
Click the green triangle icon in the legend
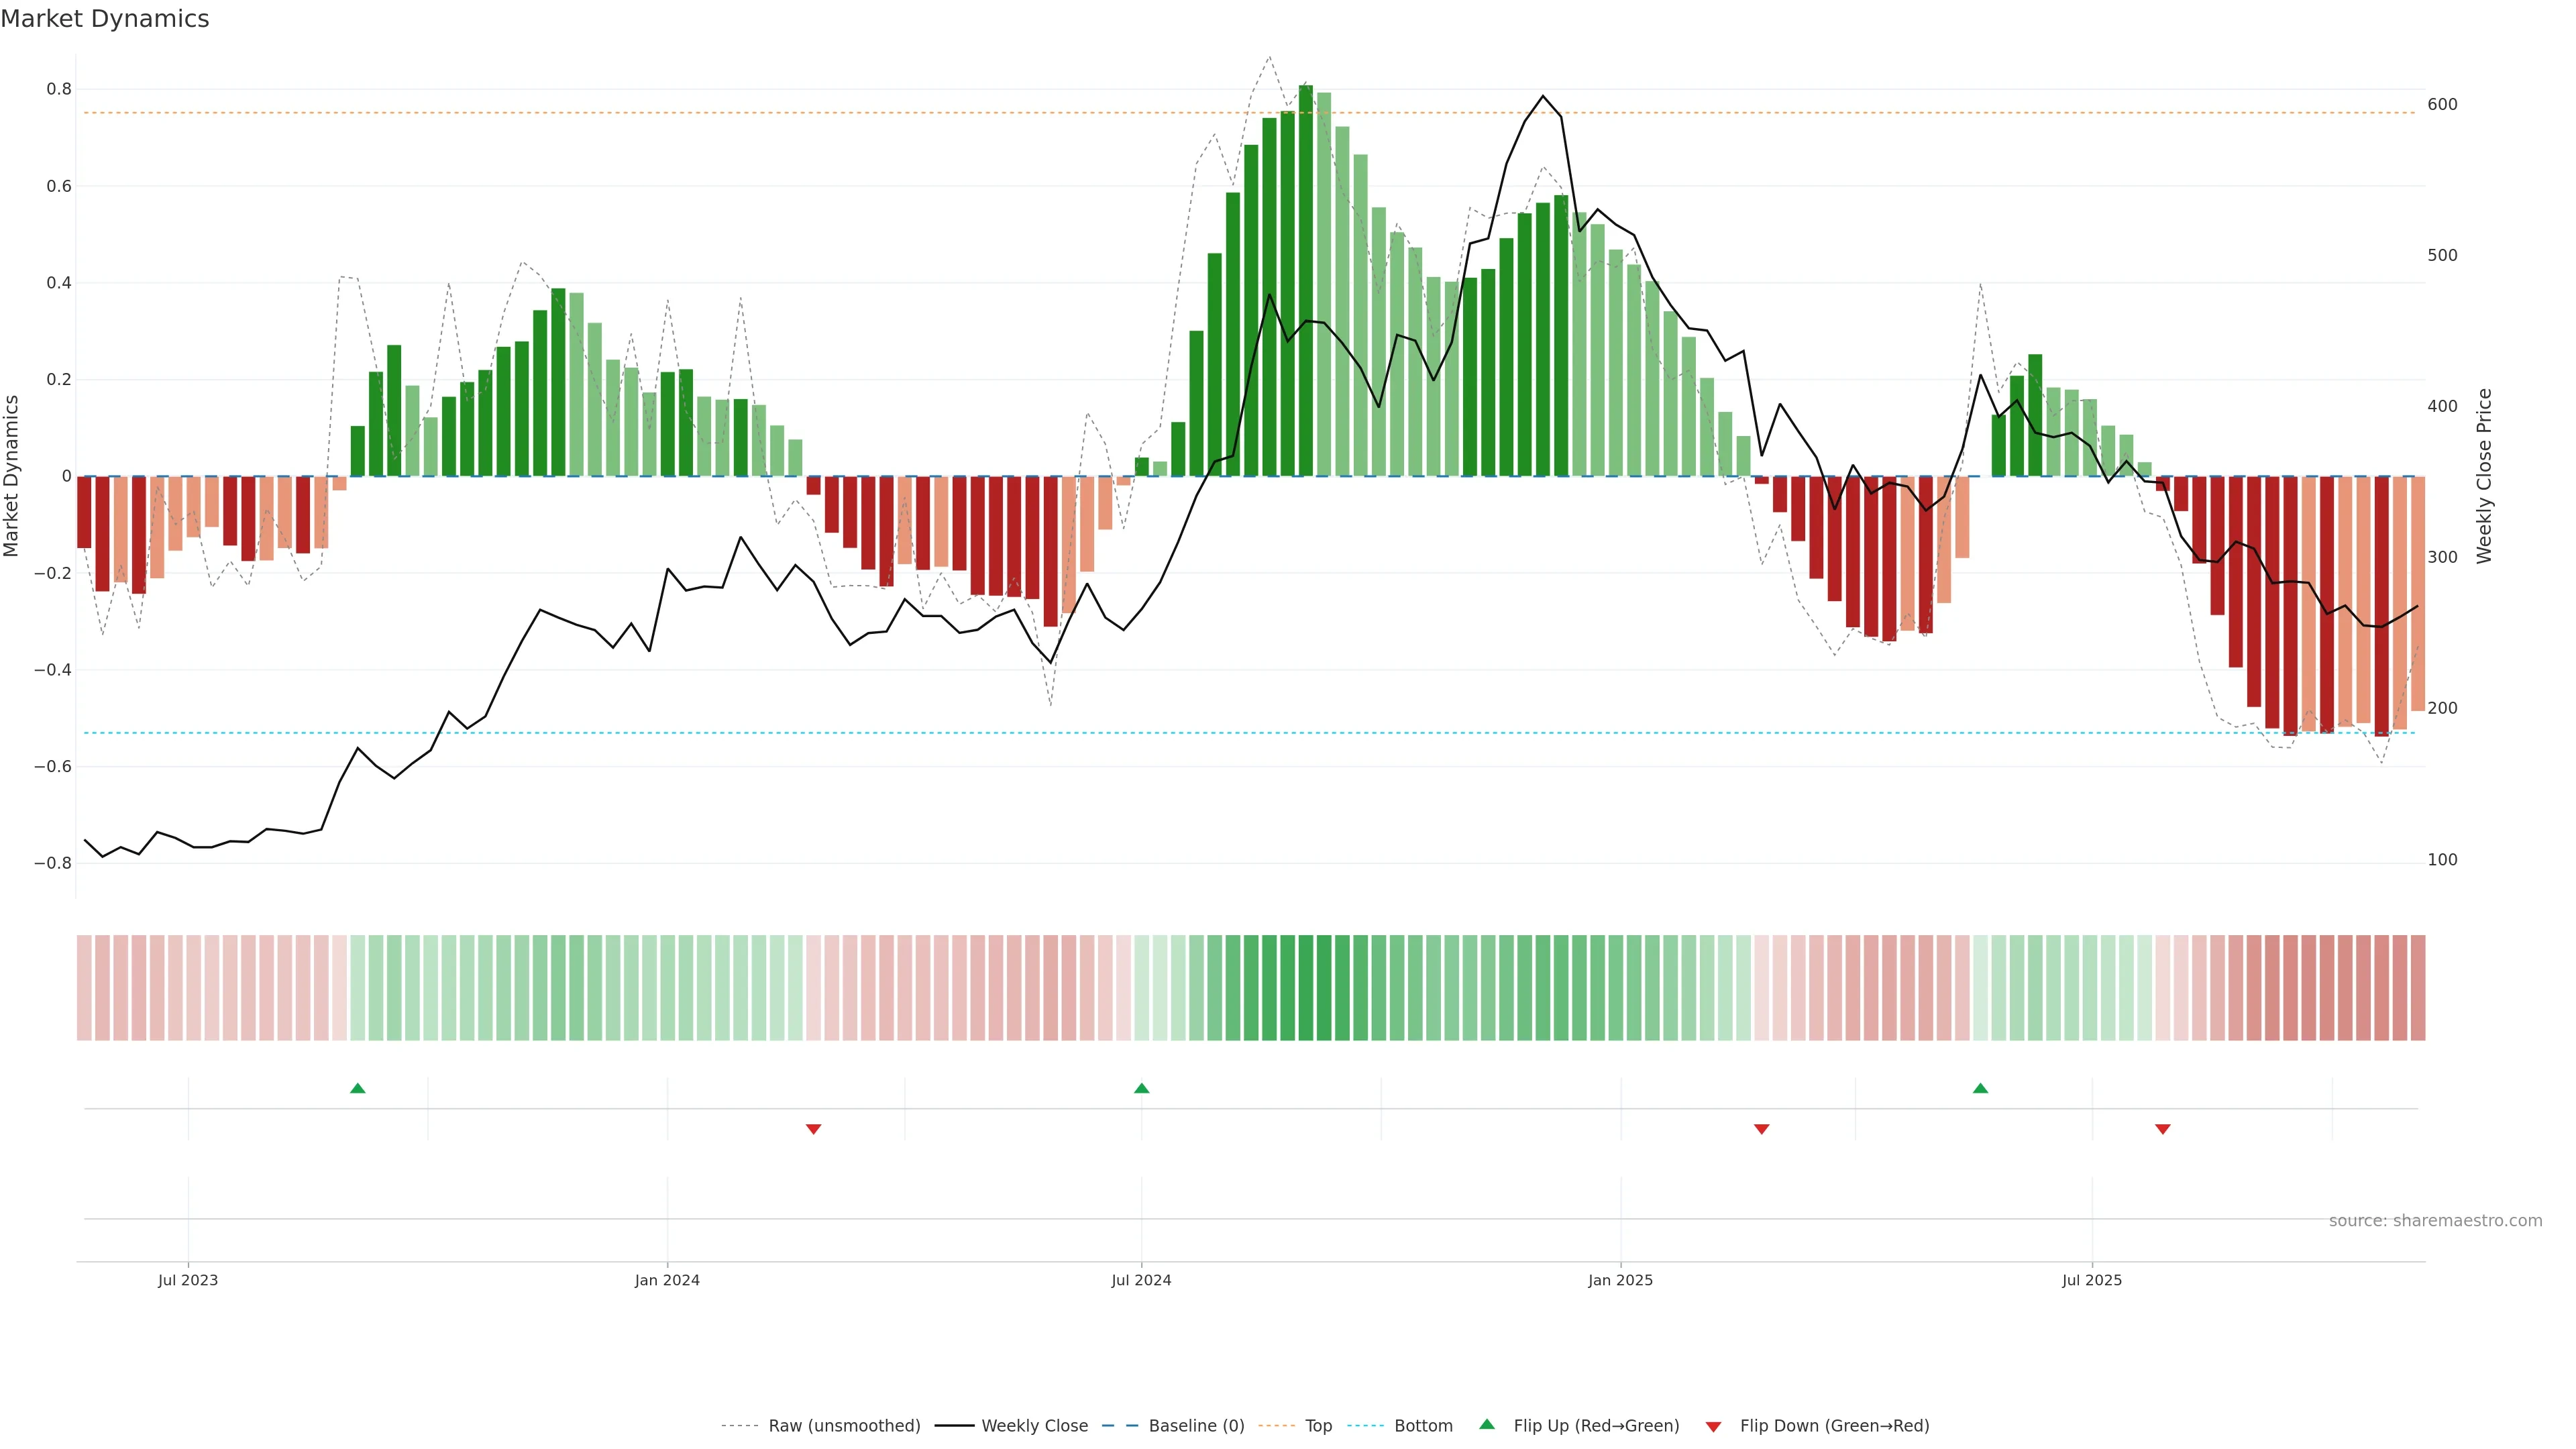point(1487,1424)
